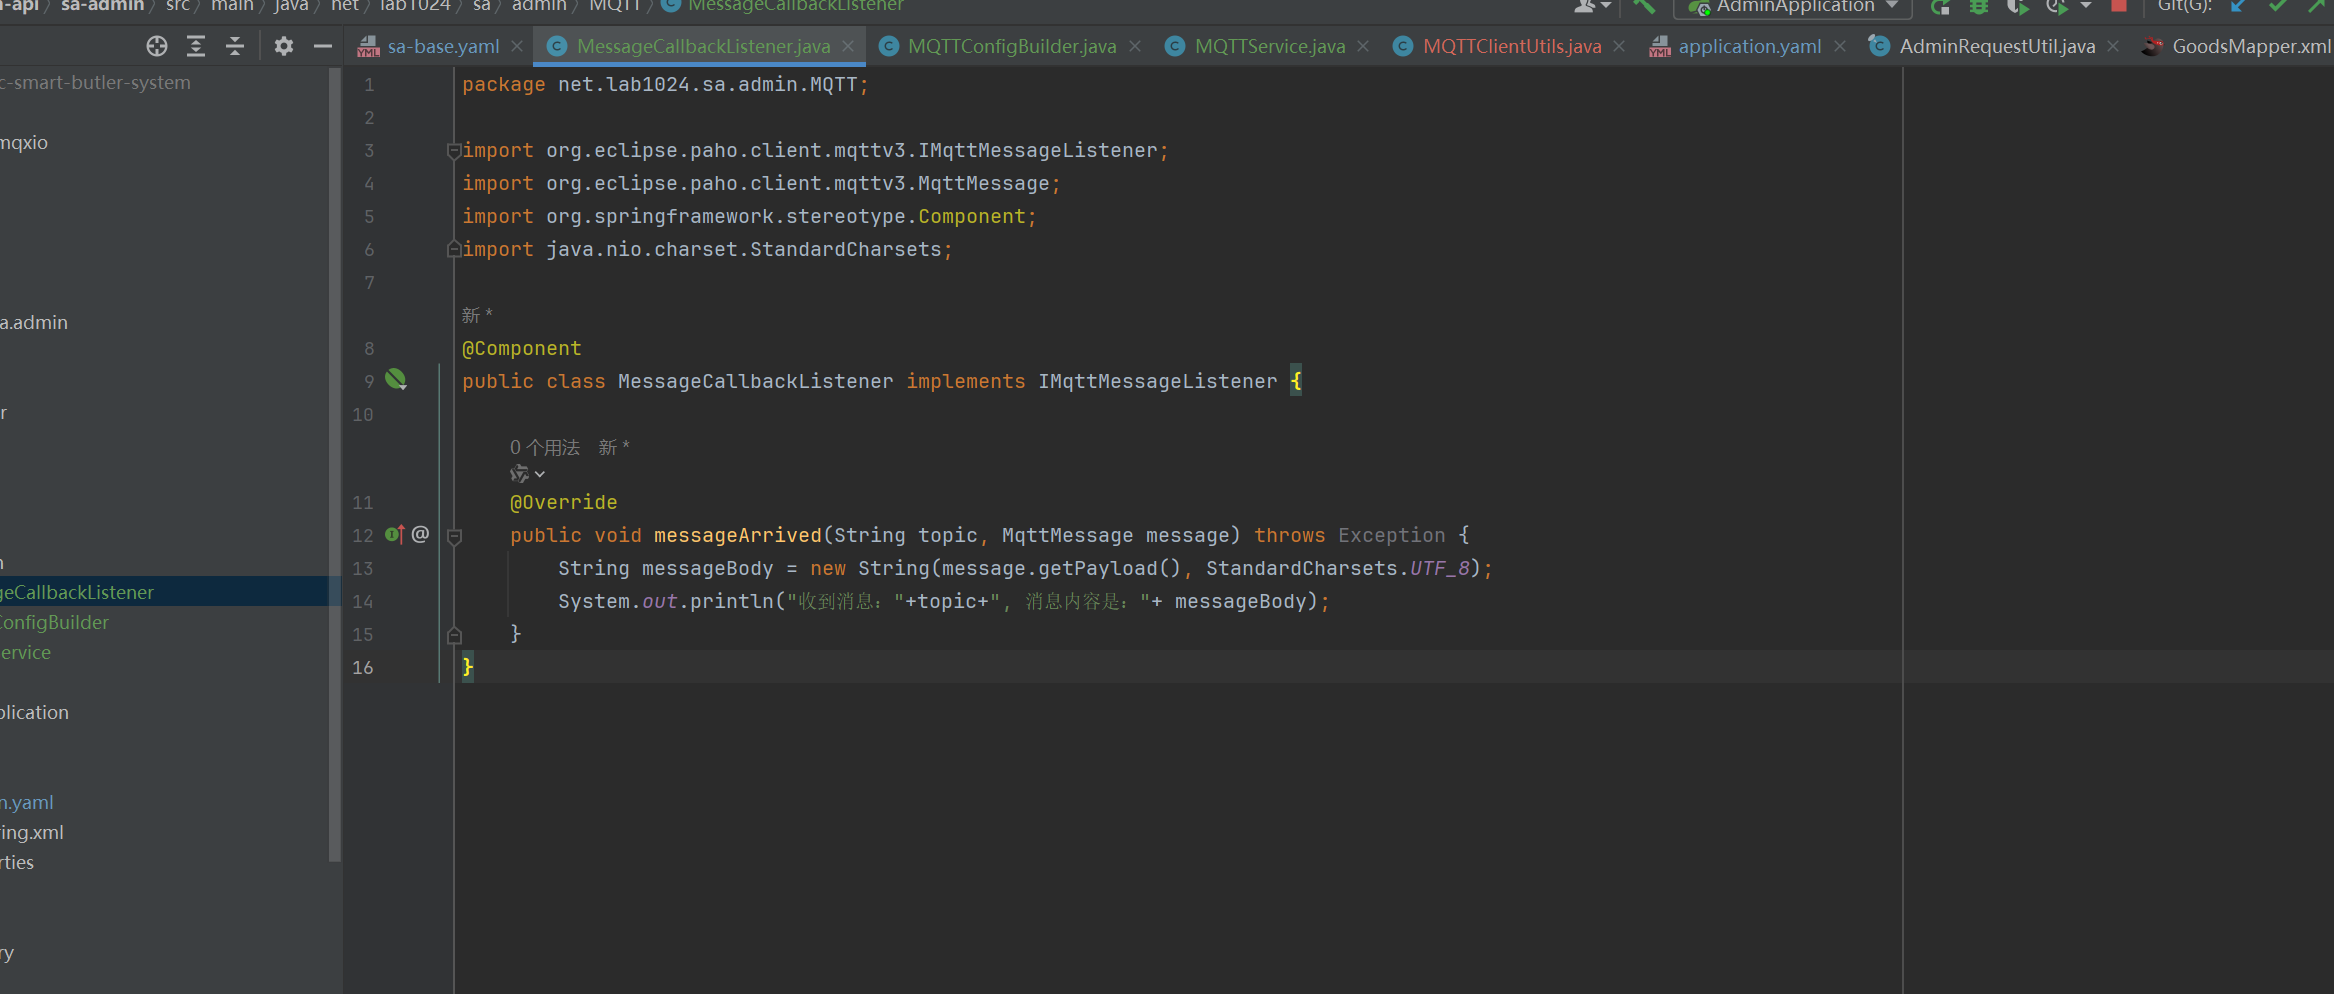The height and width of the screenshot is (994, 2334).
Task: Open the dropdown arrow next to profiler icon
Action: pyautogui.click(x=2086, y=6)
